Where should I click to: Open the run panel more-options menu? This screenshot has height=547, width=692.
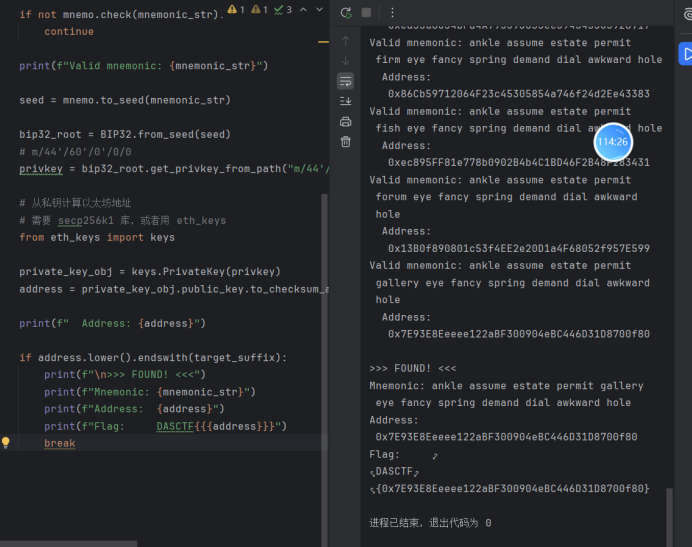[x=391, y=13]
